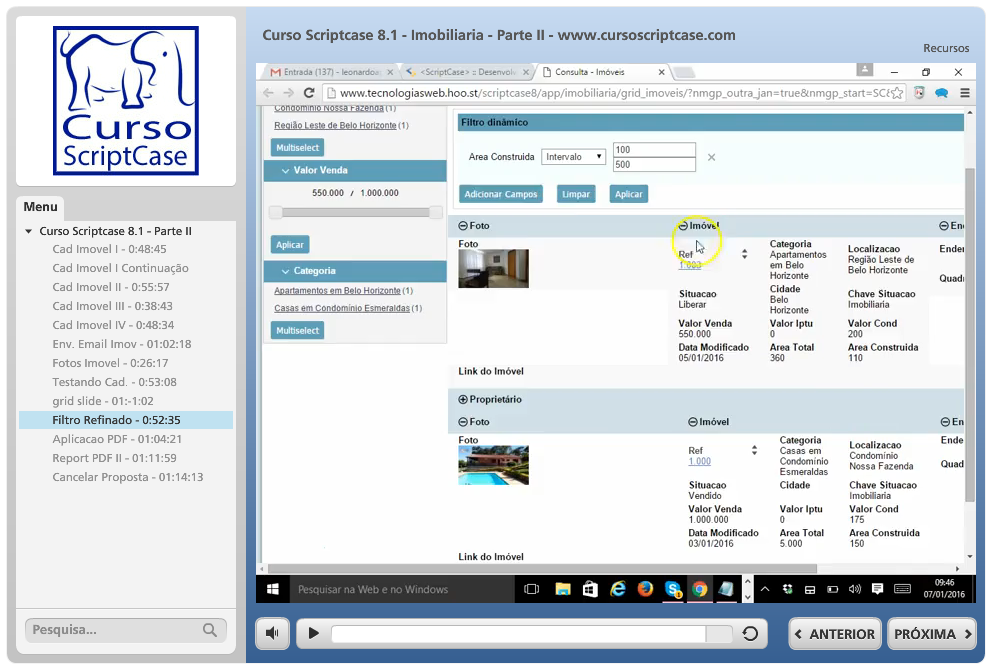Click the replay circular arrow icon
The height and width of the screenshot is (670, 991).
(x=750, y=633)
